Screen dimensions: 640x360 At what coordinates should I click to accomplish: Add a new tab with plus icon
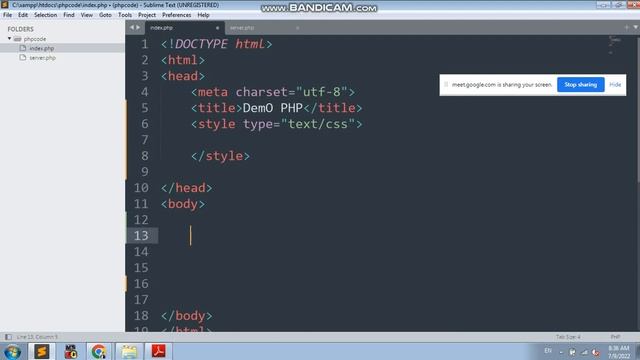click(627, 27)
